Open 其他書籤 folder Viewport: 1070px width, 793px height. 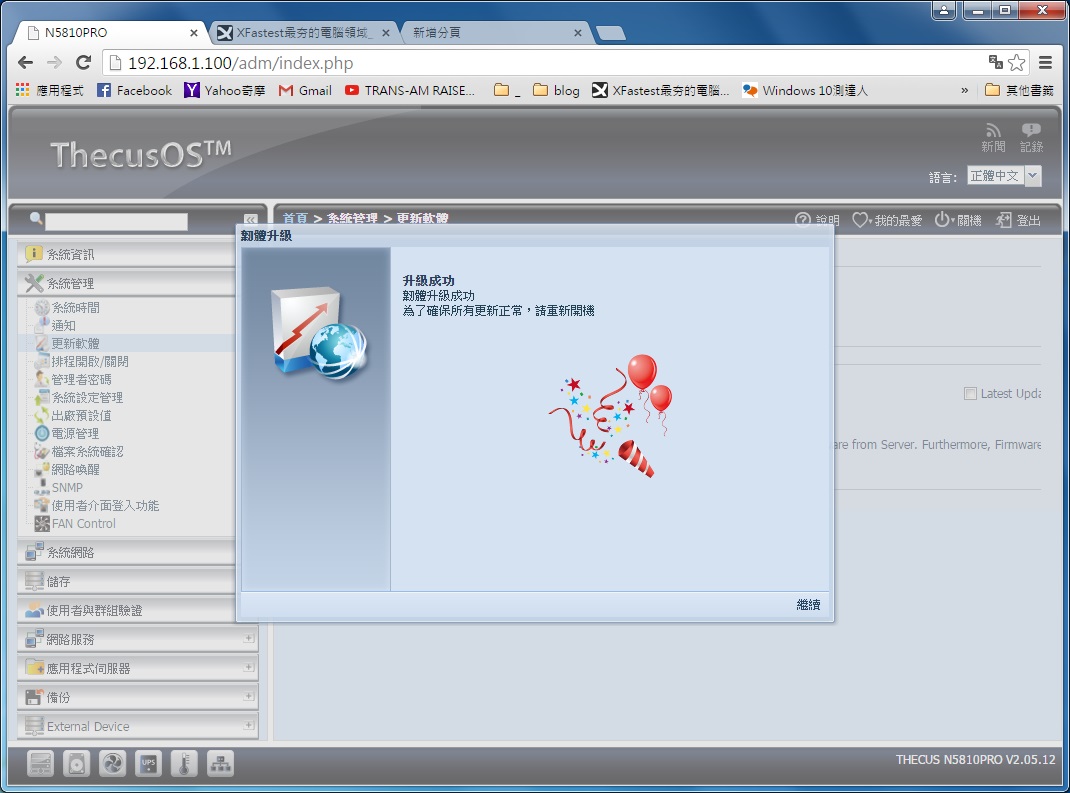pyautogui.click(x=1020, y=90)
